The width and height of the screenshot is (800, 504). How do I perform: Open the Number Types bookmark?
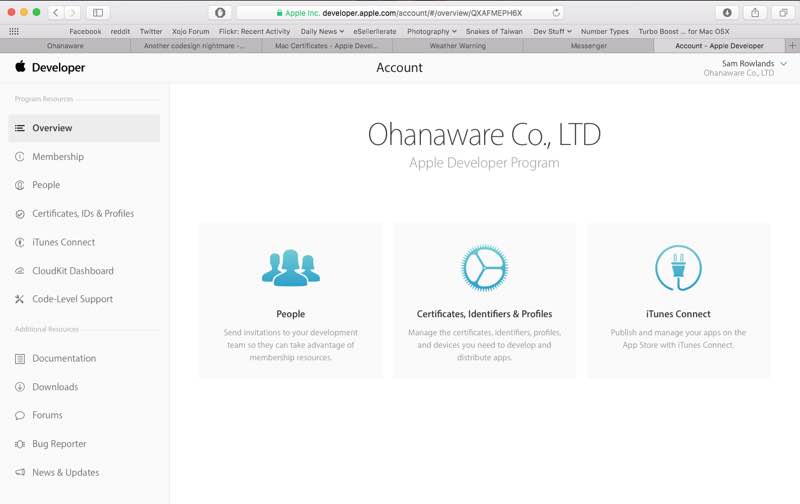point(605,31)
